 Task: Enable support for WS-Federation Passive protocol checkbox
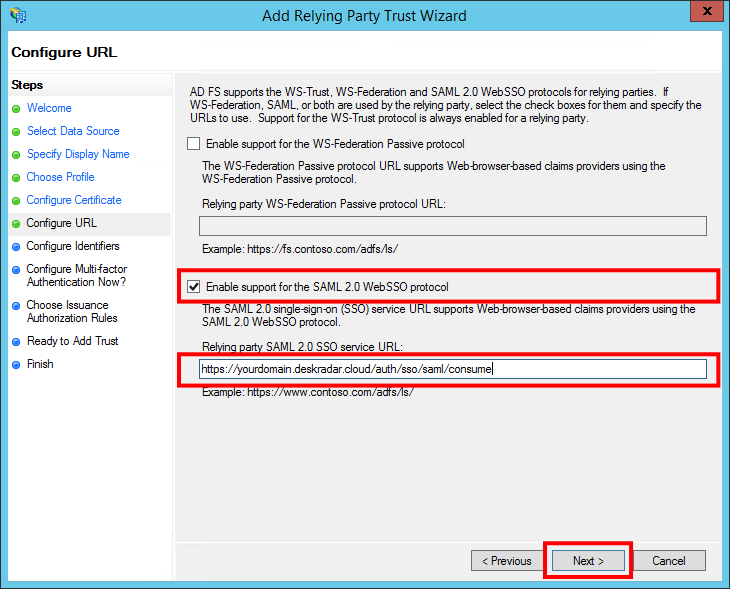tap(194, 143)
